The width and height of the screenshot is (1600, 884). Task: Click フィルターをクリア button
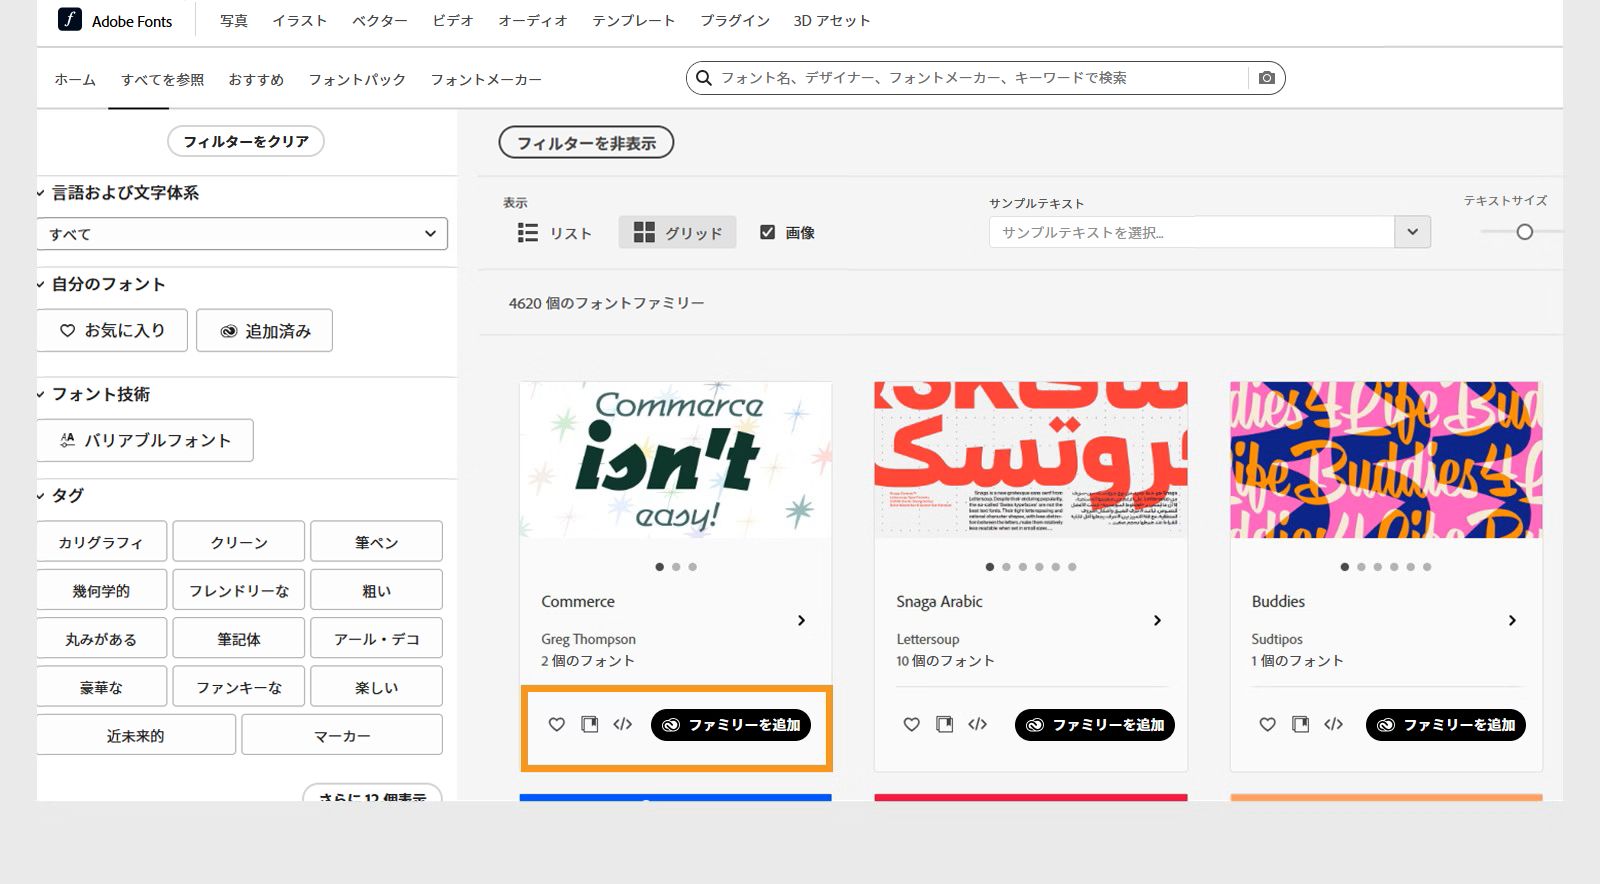click(246, 141)
